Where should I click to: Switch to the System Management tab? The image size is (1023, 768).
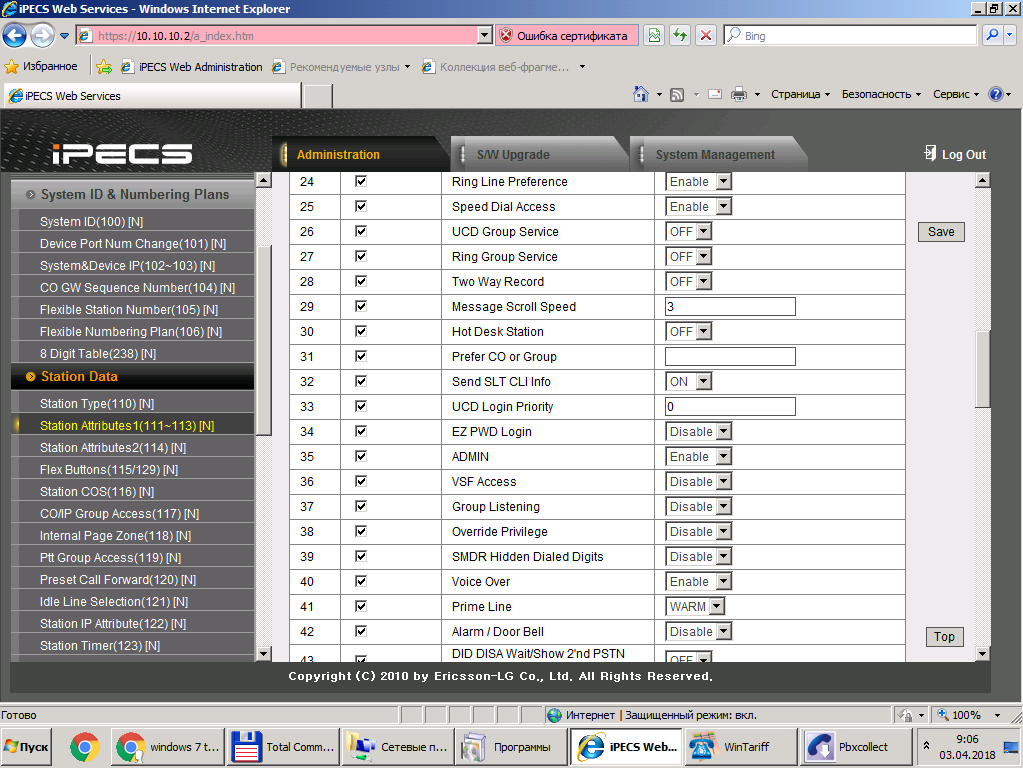(714, 155)
